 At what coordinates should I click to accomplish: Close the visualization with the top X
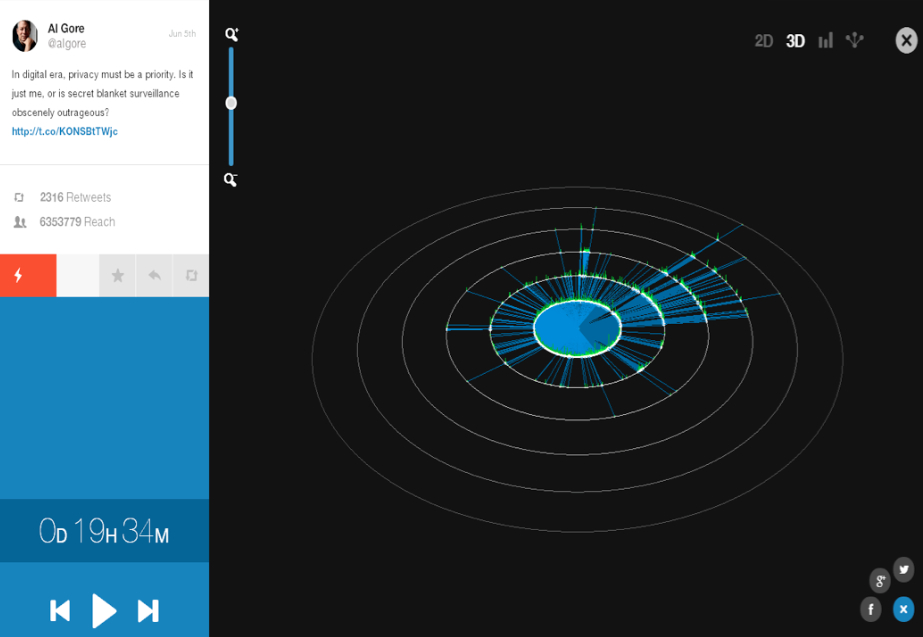(x=906, y=40)
